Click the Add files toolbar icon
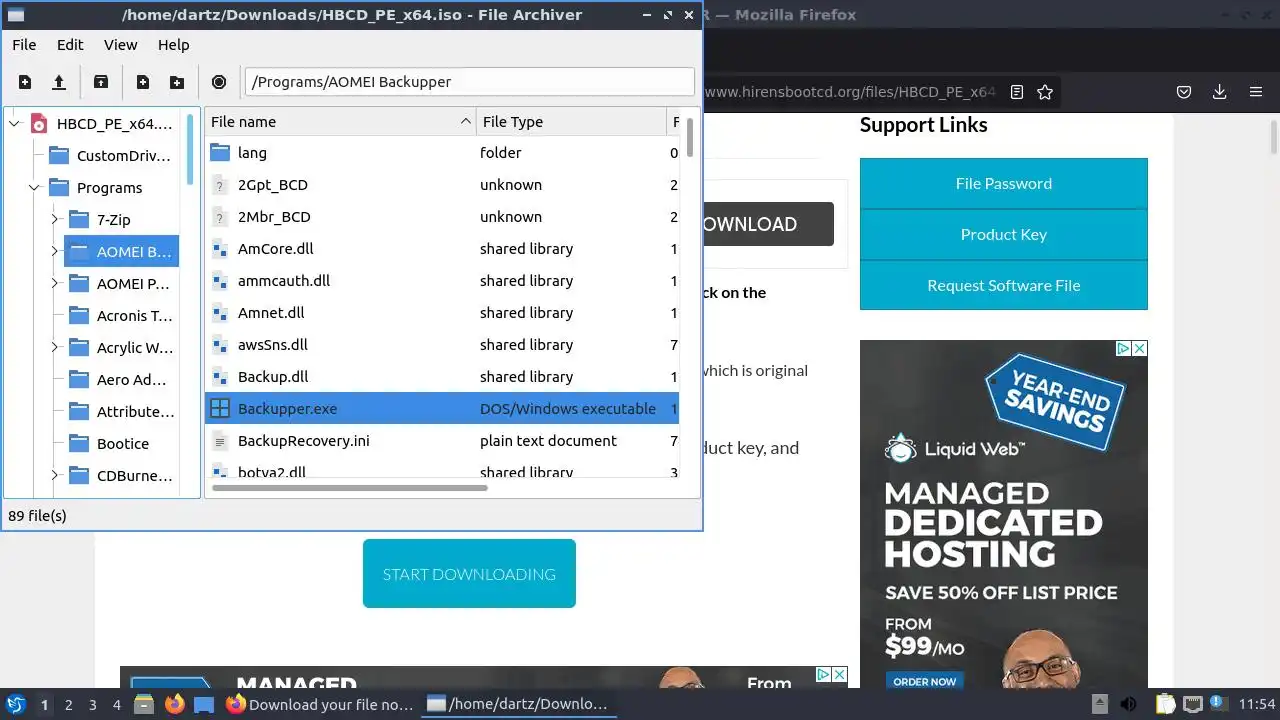Screen dimensions: 1280x720 tap(143, 82)
